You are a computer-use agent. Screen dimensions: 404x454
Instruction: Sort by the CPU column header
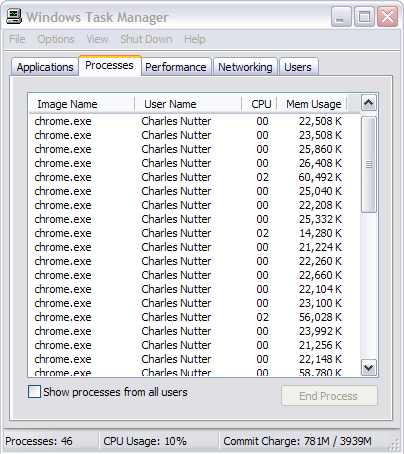(259, 104)
